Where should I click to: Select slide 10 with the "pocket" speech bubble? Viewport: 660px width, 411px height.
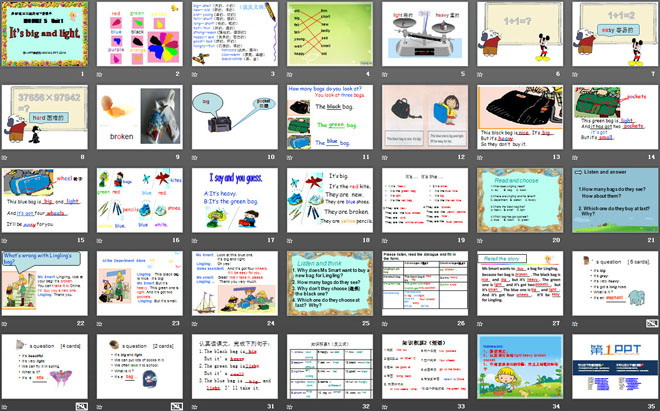pyautogui.click(x=235, y=117)
